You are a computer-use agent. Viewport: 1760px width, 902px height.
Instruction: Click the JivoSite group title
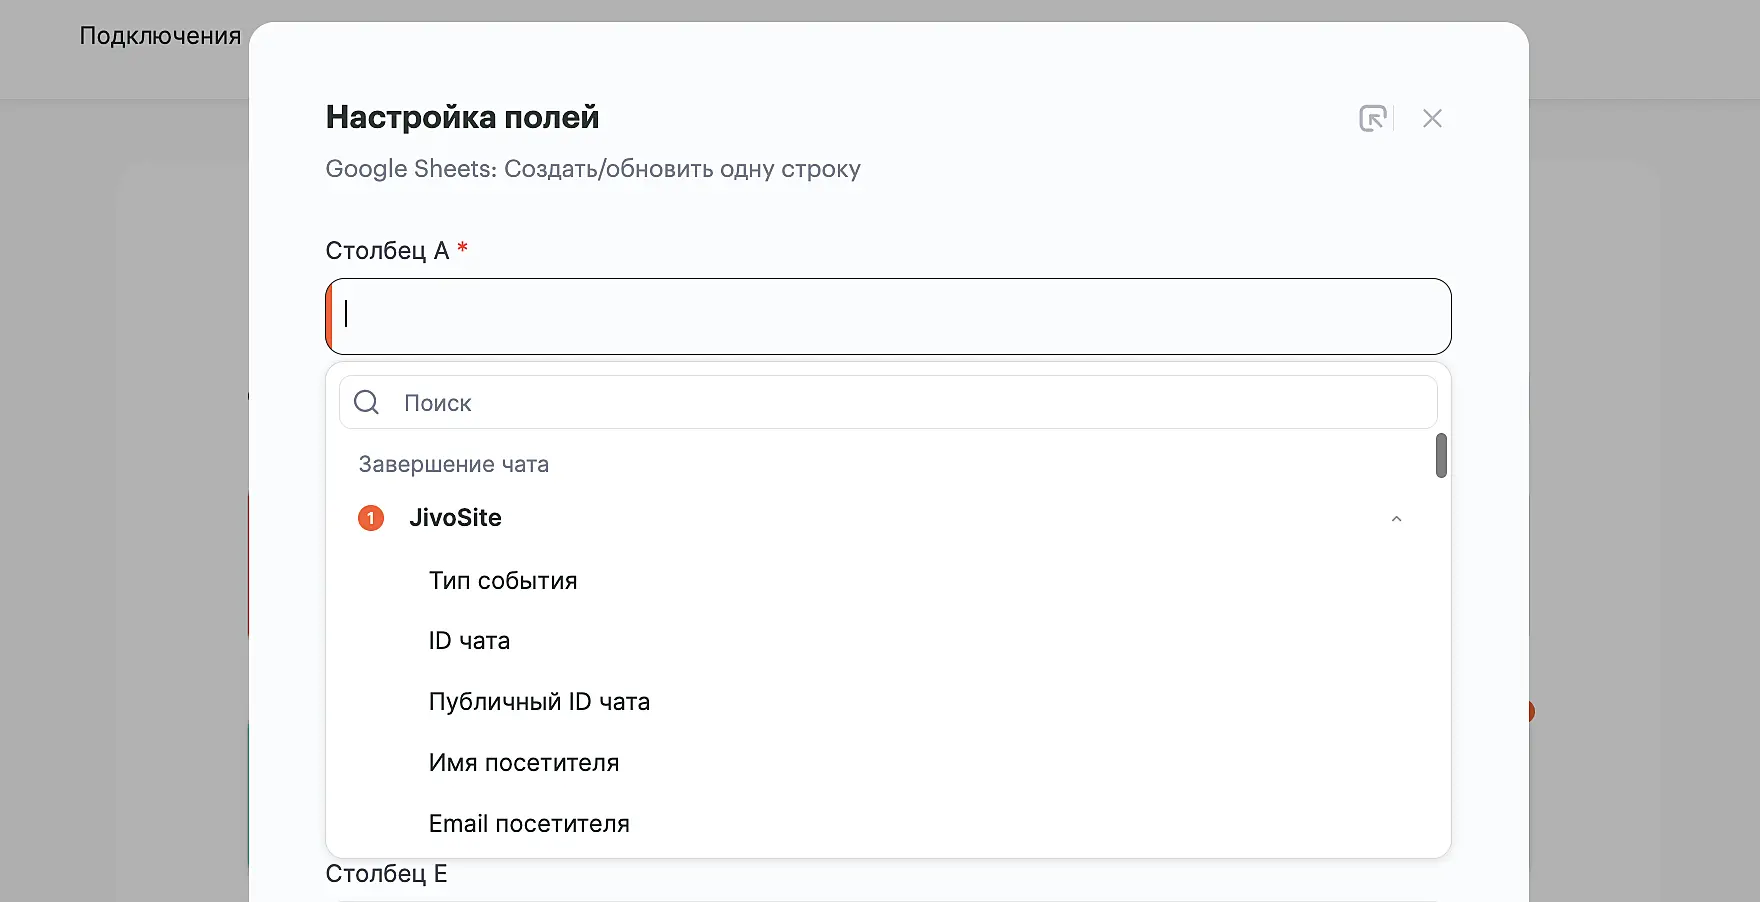455,518
